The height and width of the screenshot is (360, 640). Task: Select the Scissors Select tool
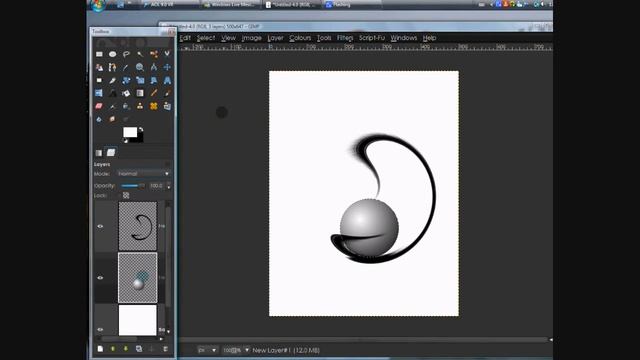[167, 54]
